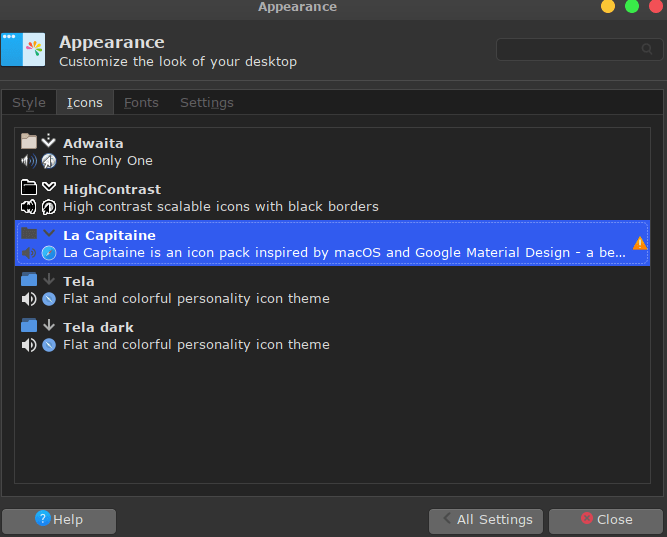Image resolution: width=667 pixels, height=537 pixels.
Task: Click the La Capitaine chevron preview icon
Action: (49, 233)
